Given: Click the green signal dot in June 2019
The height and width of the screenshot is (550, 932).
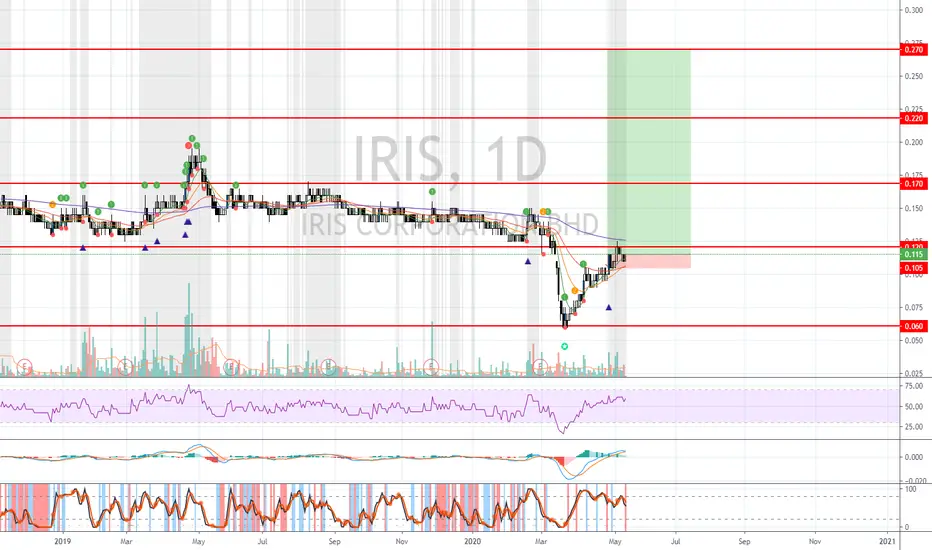Looking at the screenshot, I should tap(236, 186).
